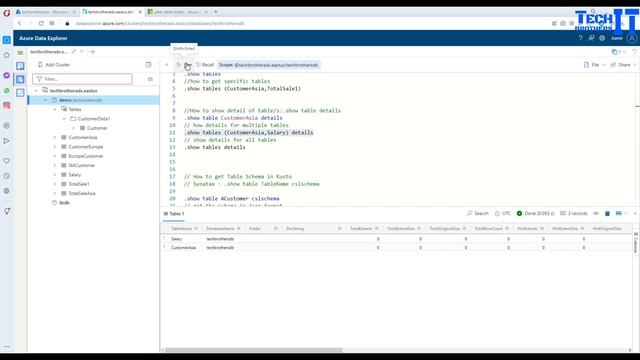
Task: Select the TotalSaleAsia table
Action: pos(82,193)
